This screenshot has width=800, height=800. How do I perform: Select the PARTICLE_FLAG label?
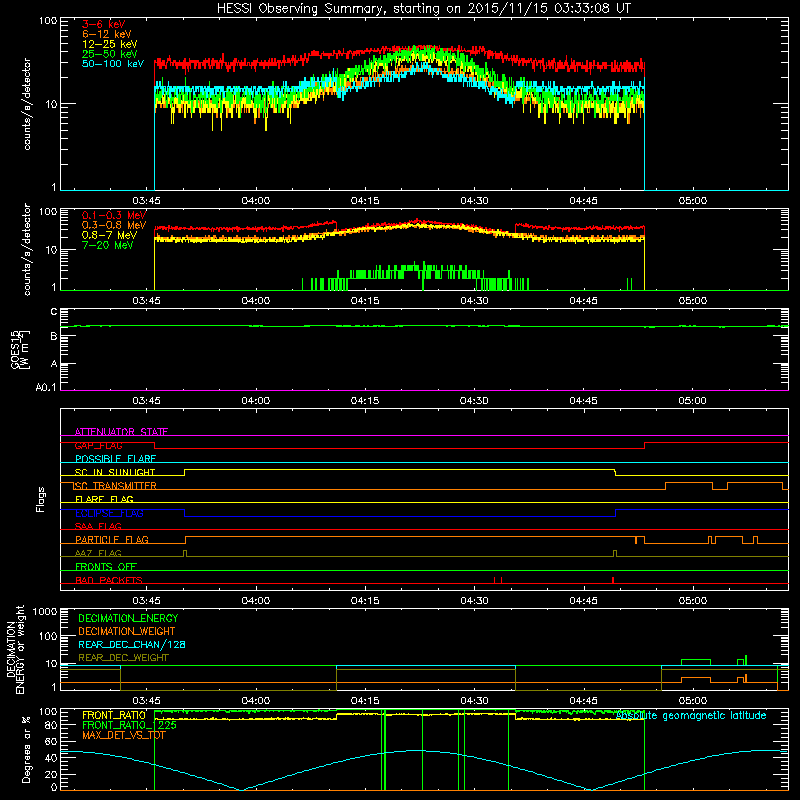[x=112, y=540]
